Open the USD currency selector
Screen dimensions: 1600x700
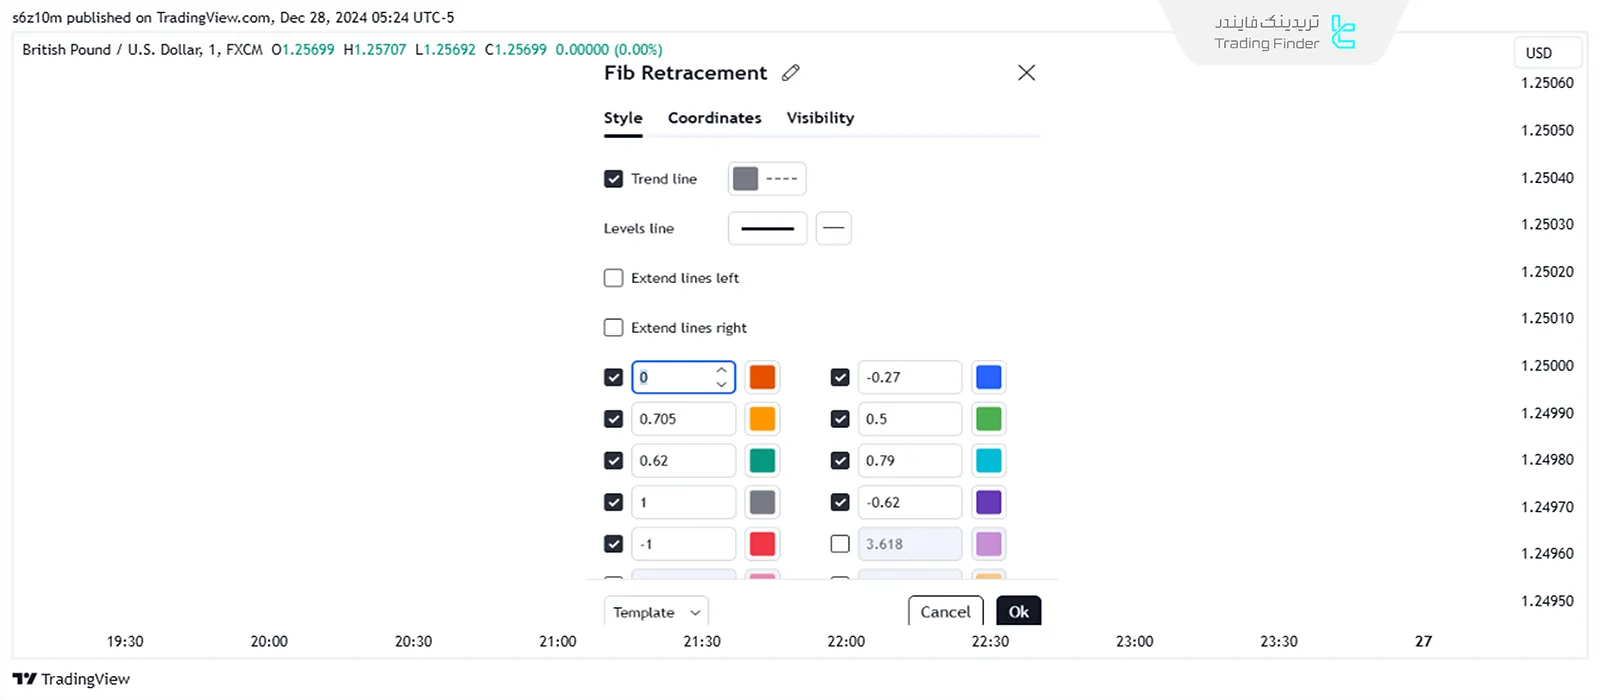click(x=1539, y=53)
